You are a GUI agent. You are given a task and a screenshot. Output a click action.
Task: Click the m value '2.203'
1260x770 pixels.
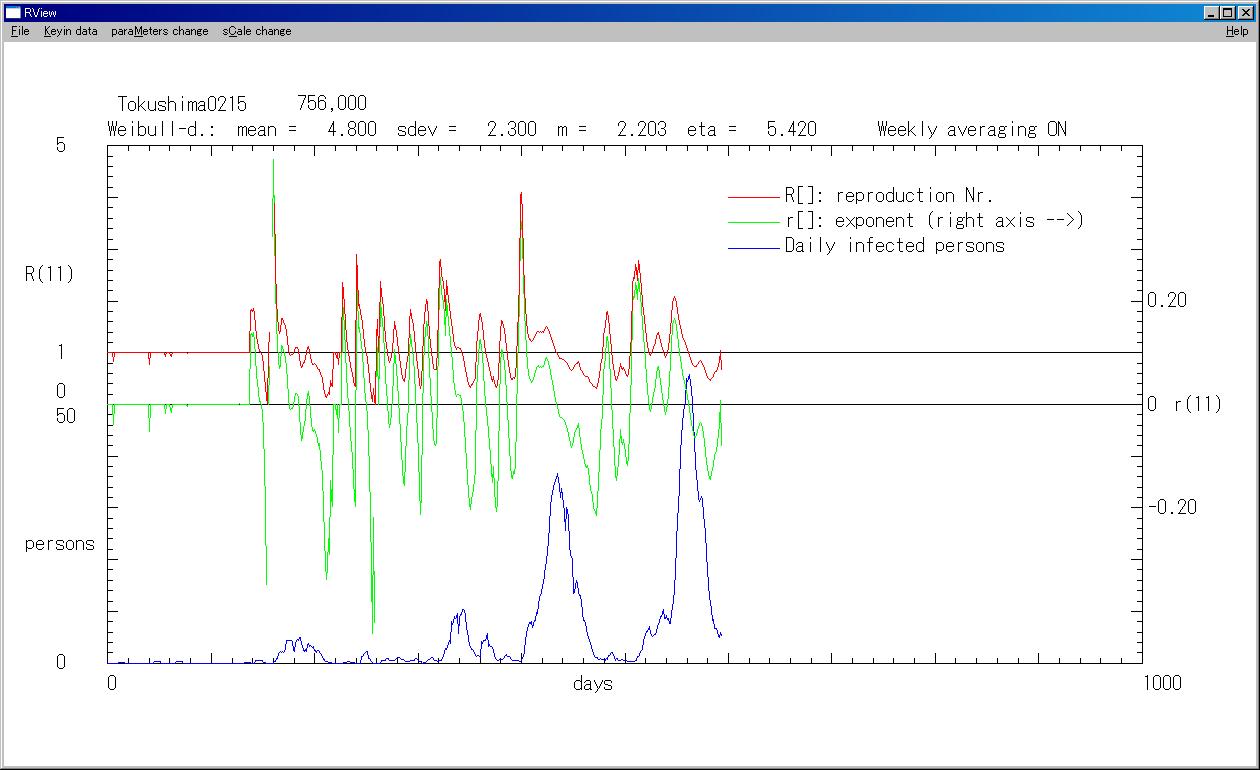tap(642, 129)
